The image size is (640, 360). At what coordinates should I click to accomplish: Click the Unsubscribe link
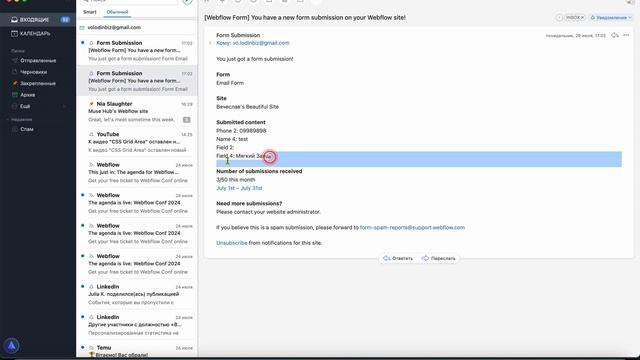[231, 243]
